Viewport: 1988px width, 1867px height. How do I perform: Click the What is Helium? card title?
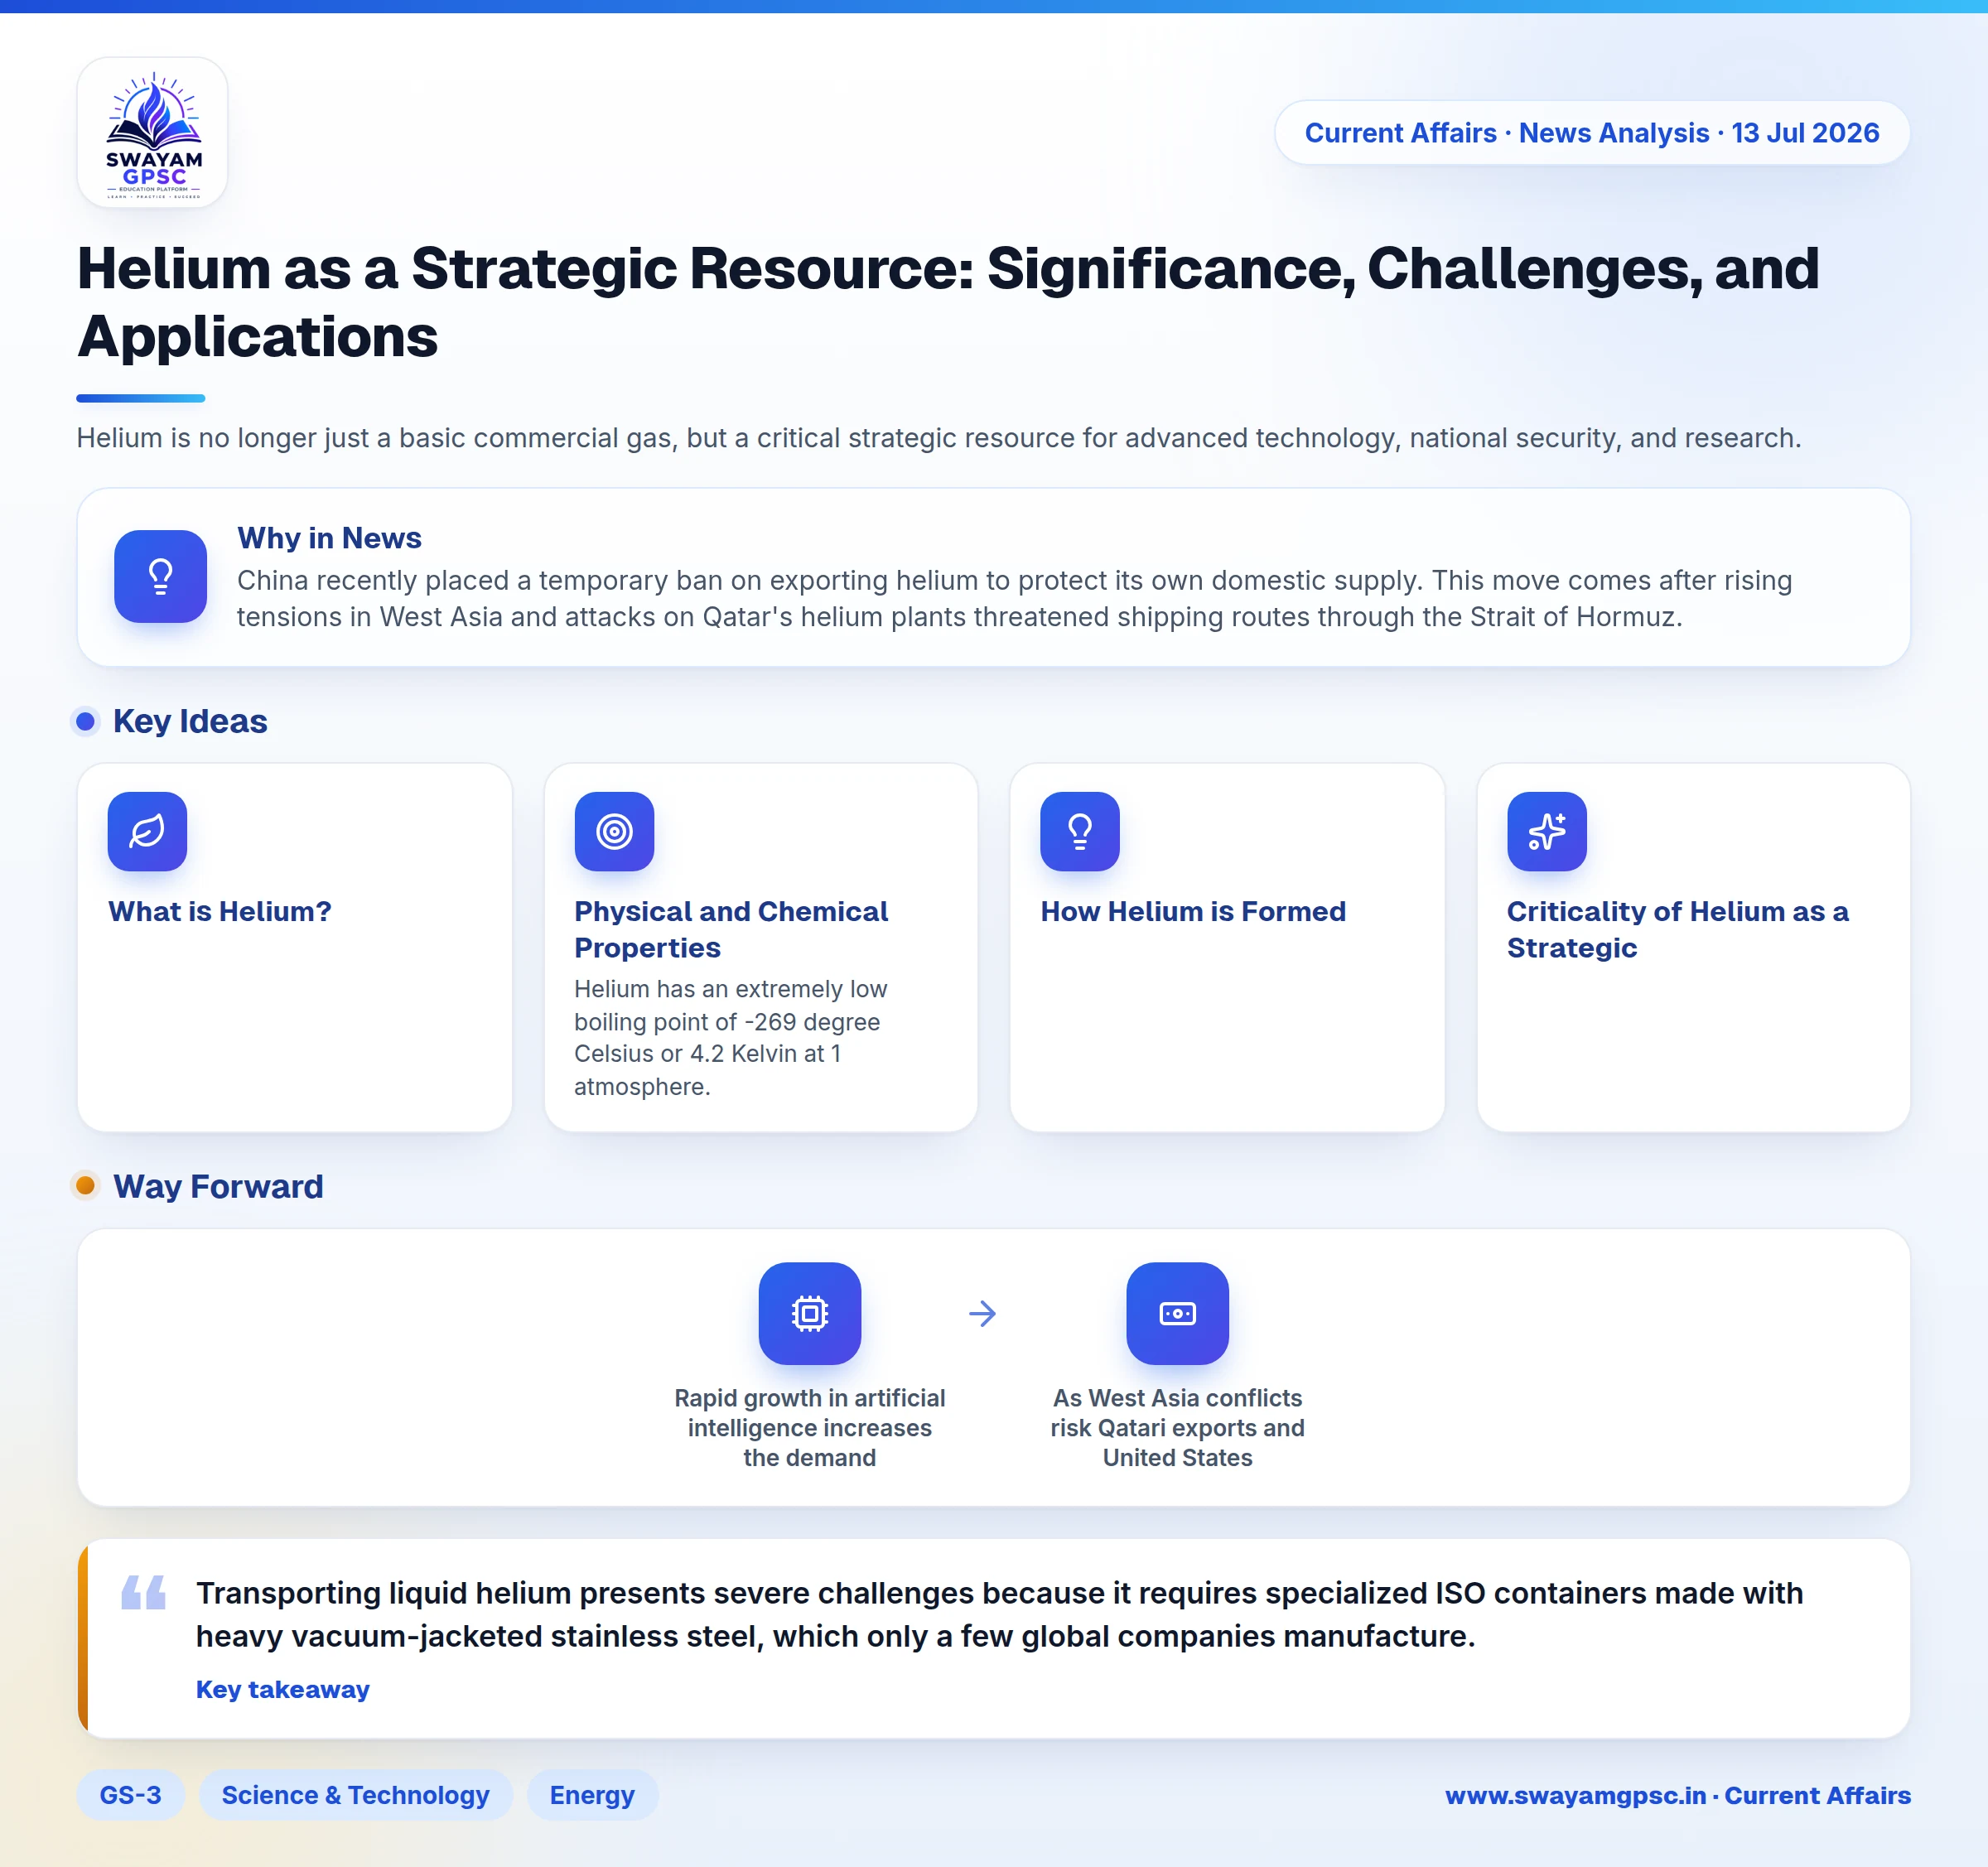220,911
